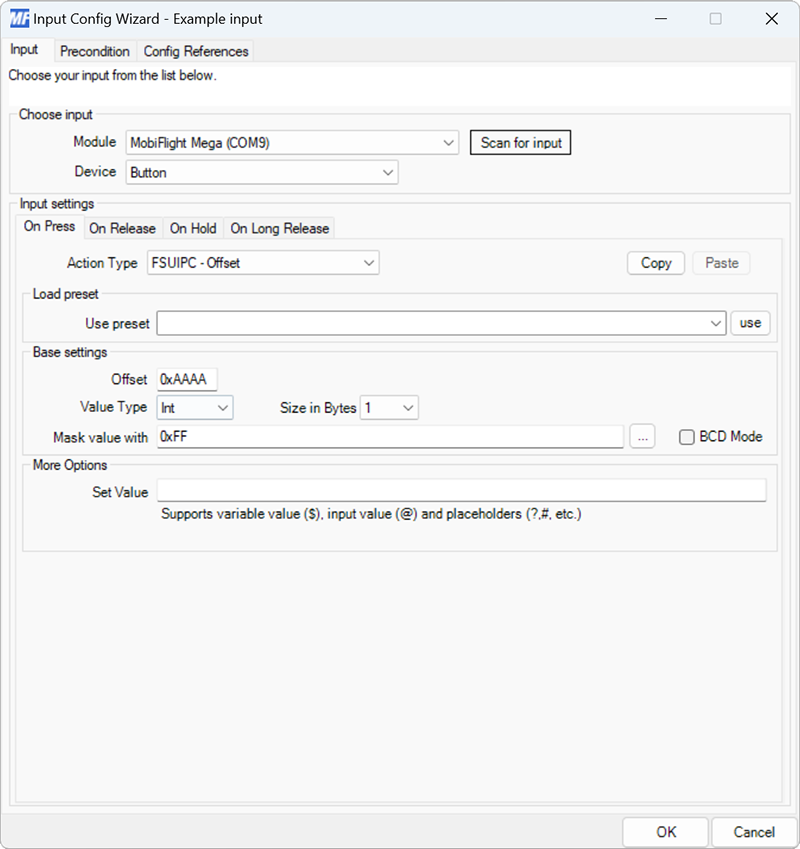
Task: Open the Value Type dropdown
Action: pyautogui.click(x=225, y=407)
